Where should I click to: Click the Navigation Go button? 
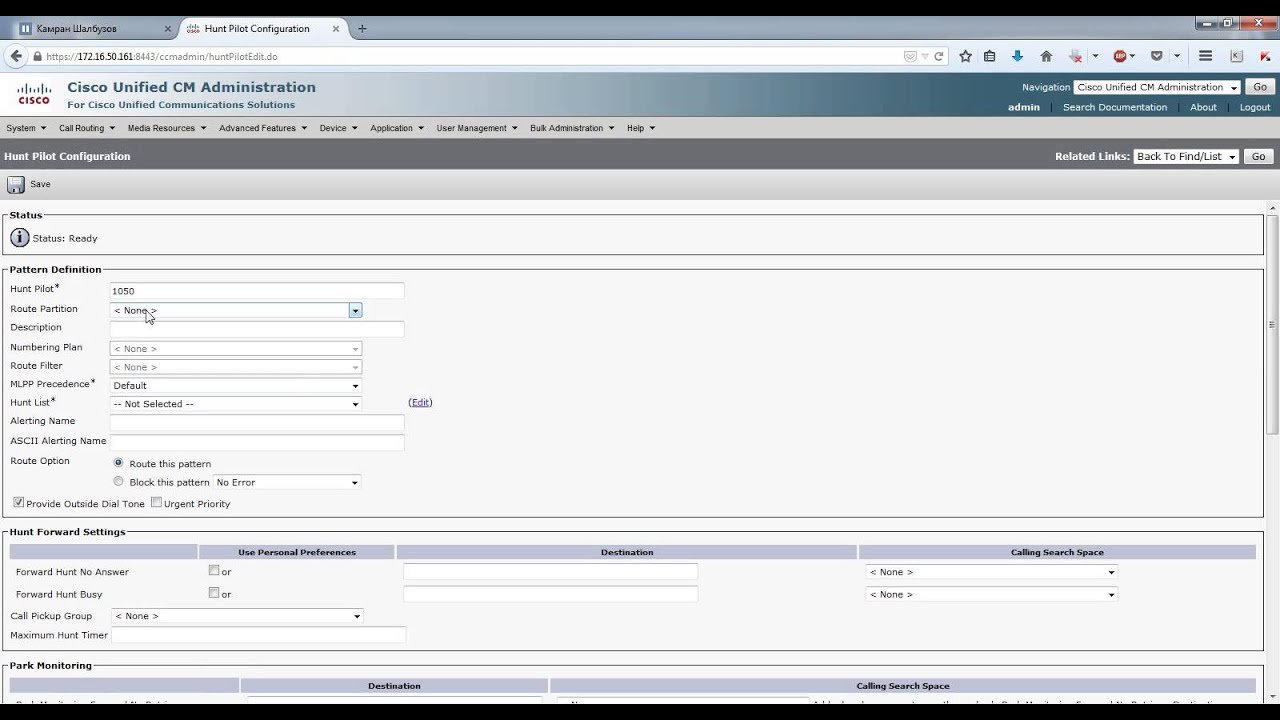1260,87
